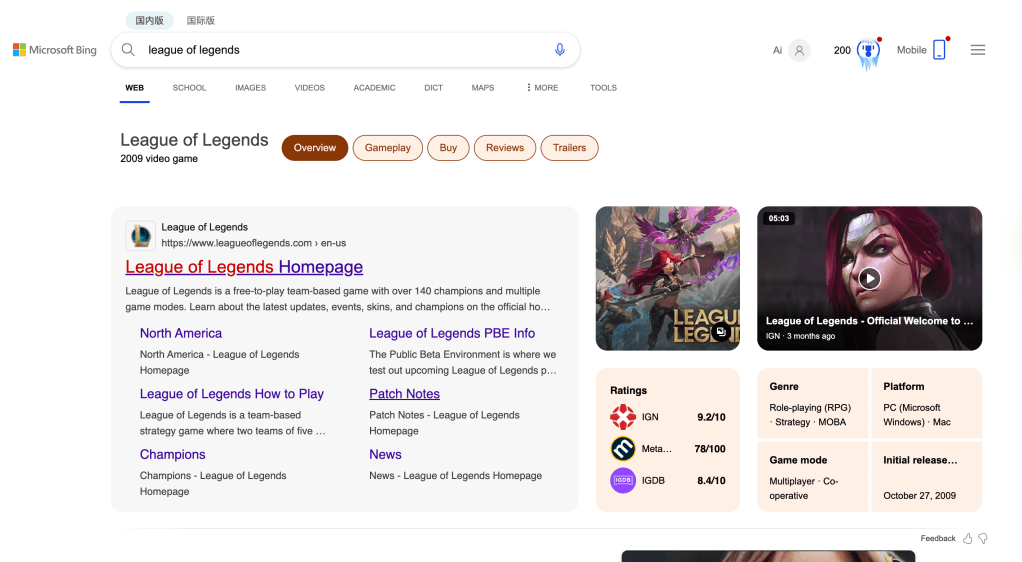Open the hamburger settings menu
1022x562 pixels.
(x=978, y=50)
